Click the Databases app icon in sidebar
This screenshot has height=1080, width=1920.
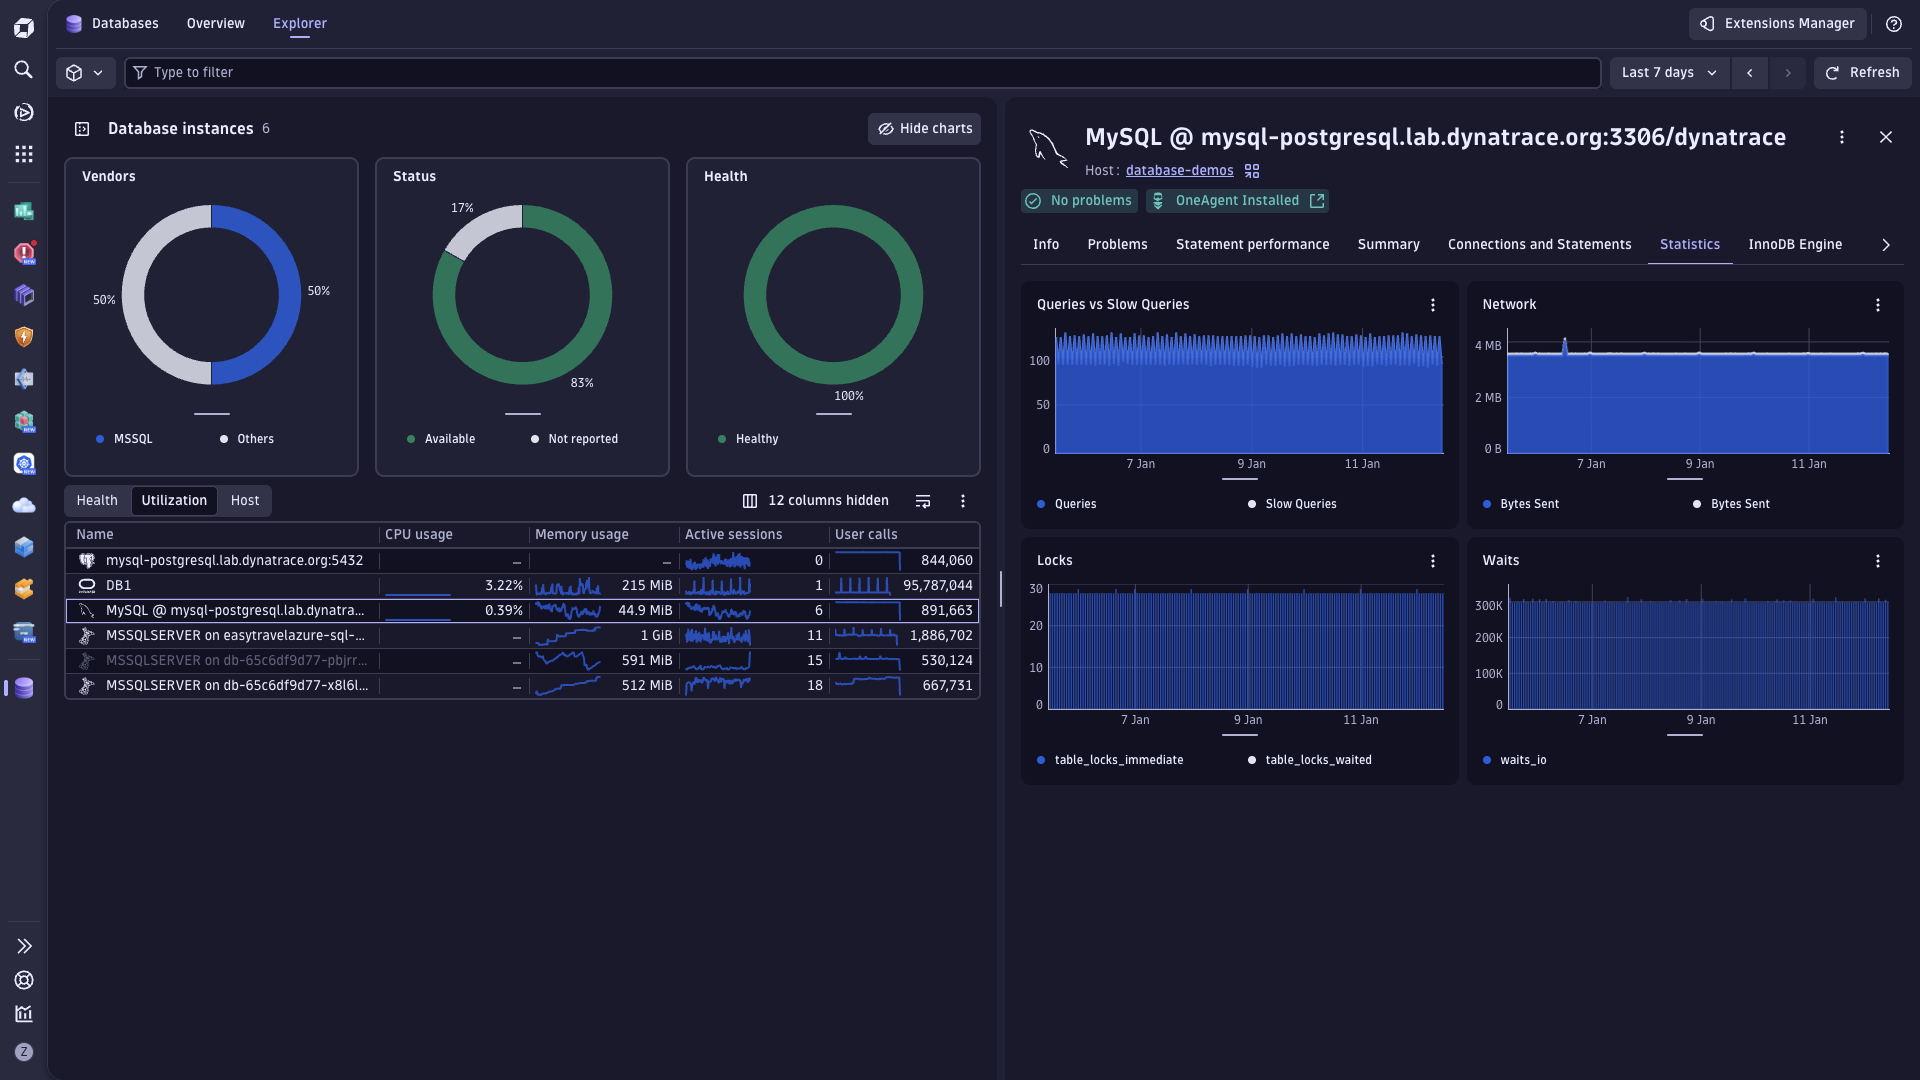coord(24,688)
